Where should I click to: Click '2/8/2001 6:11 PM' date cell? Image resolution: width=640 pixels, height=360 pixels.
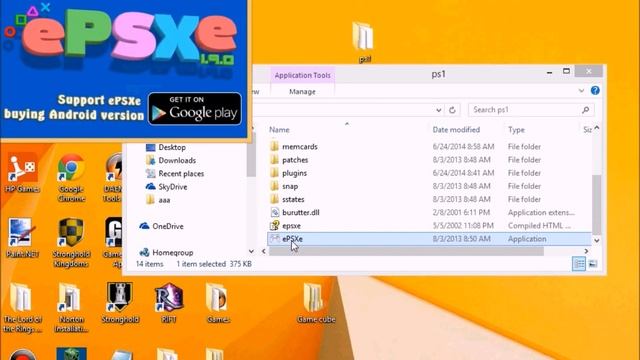pyautogui.click(x=461, y=212)
